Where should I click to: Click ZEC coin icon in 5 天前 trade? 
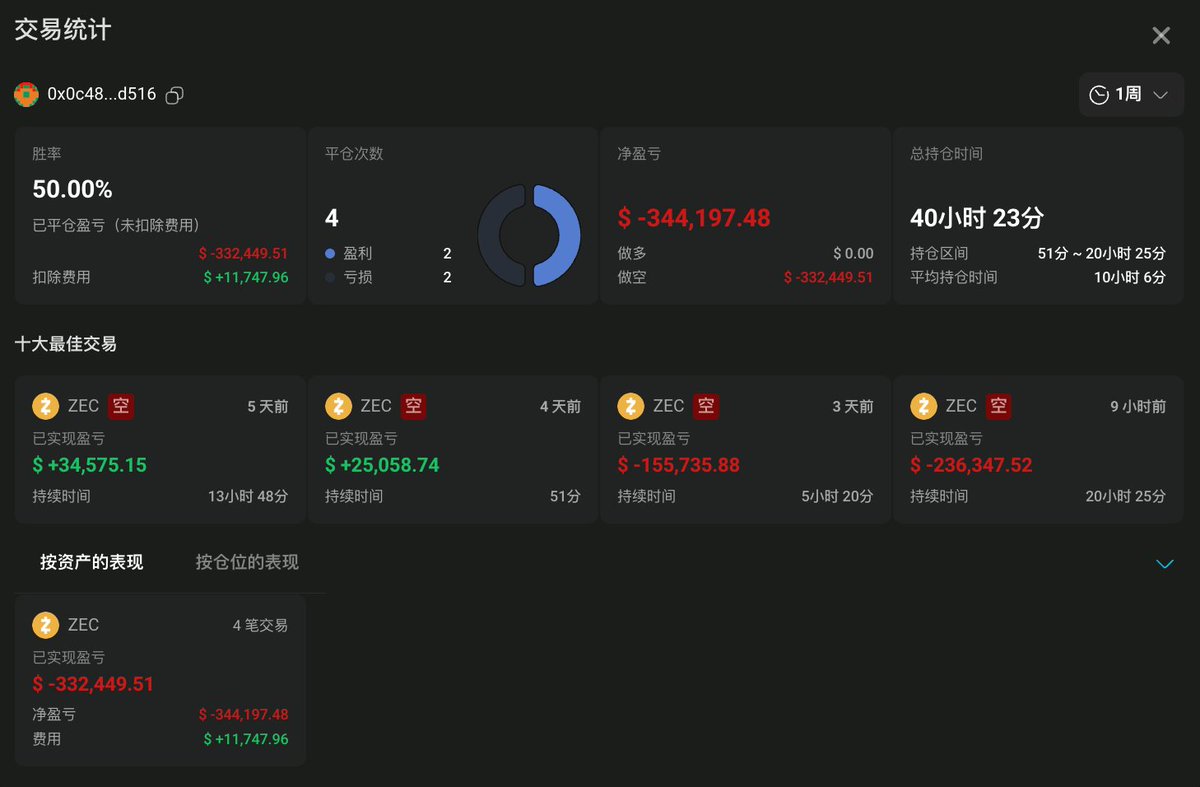pos(46,406)
